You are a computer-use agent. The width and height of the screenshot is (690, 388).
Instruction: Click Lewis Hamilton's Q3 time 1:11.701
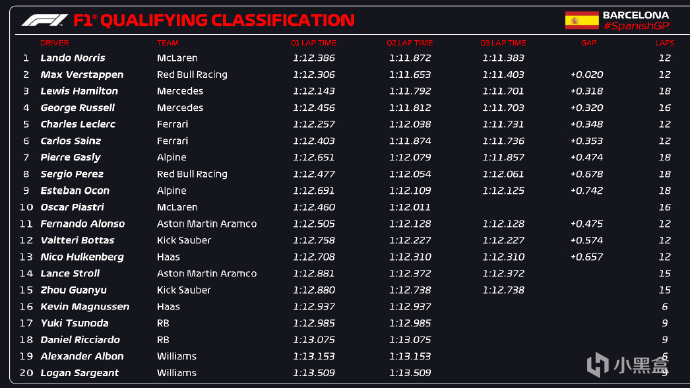pyautogui.click(x=503, y=91)
